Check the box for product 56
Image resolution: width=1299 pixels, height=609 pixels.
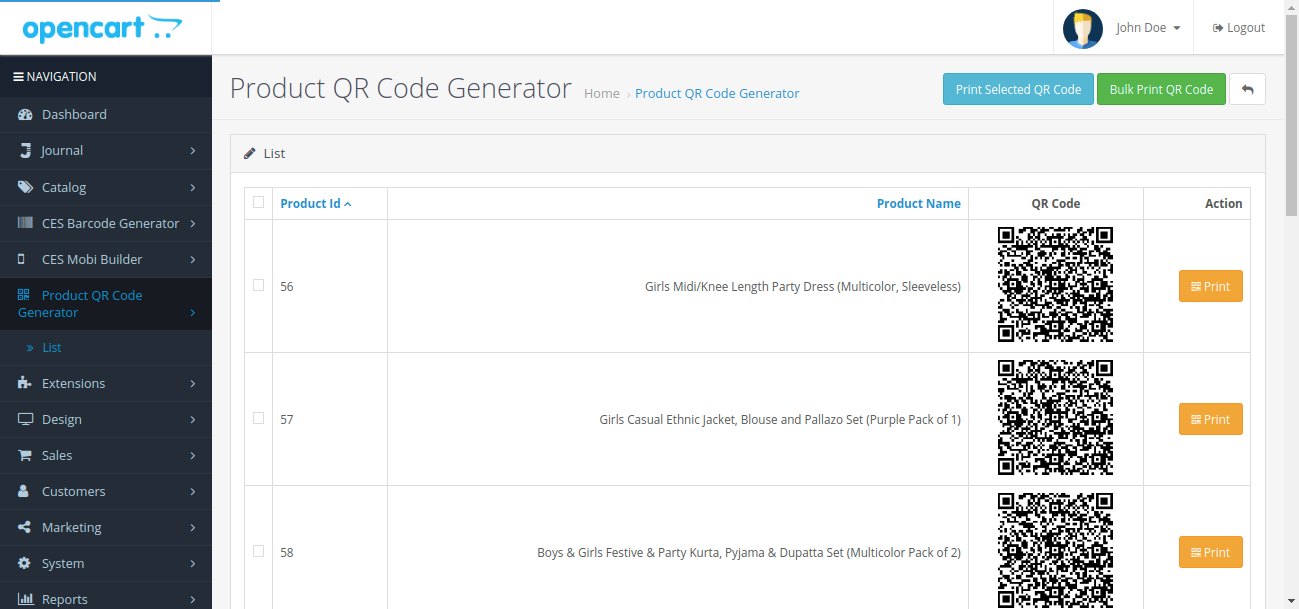pyautogui.click(x=259, y=285)
